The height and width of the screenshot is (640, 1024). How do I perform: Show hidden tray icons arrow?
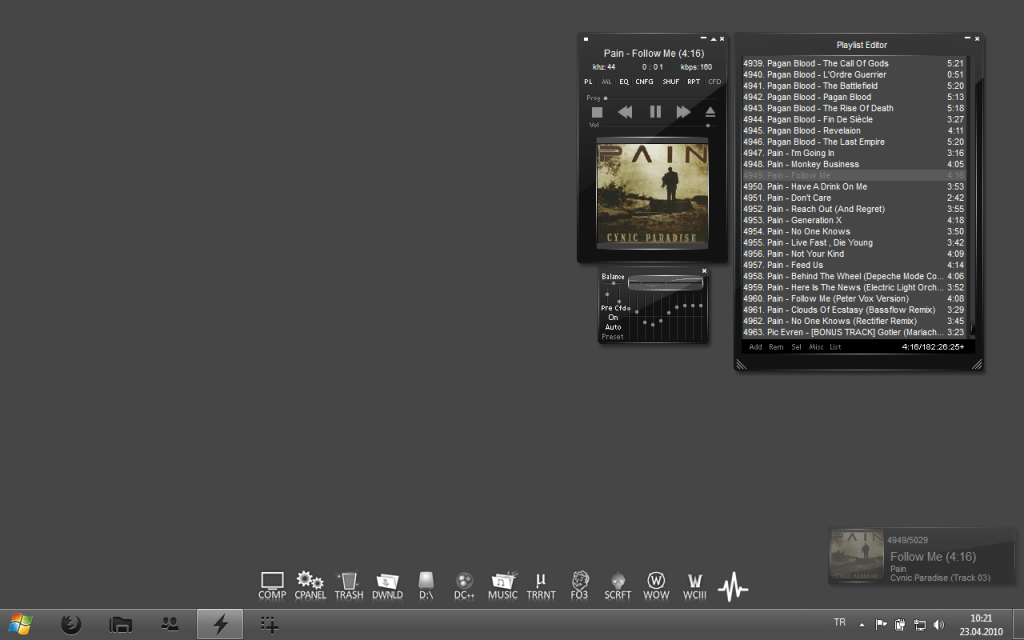click(x=862, y=625)
